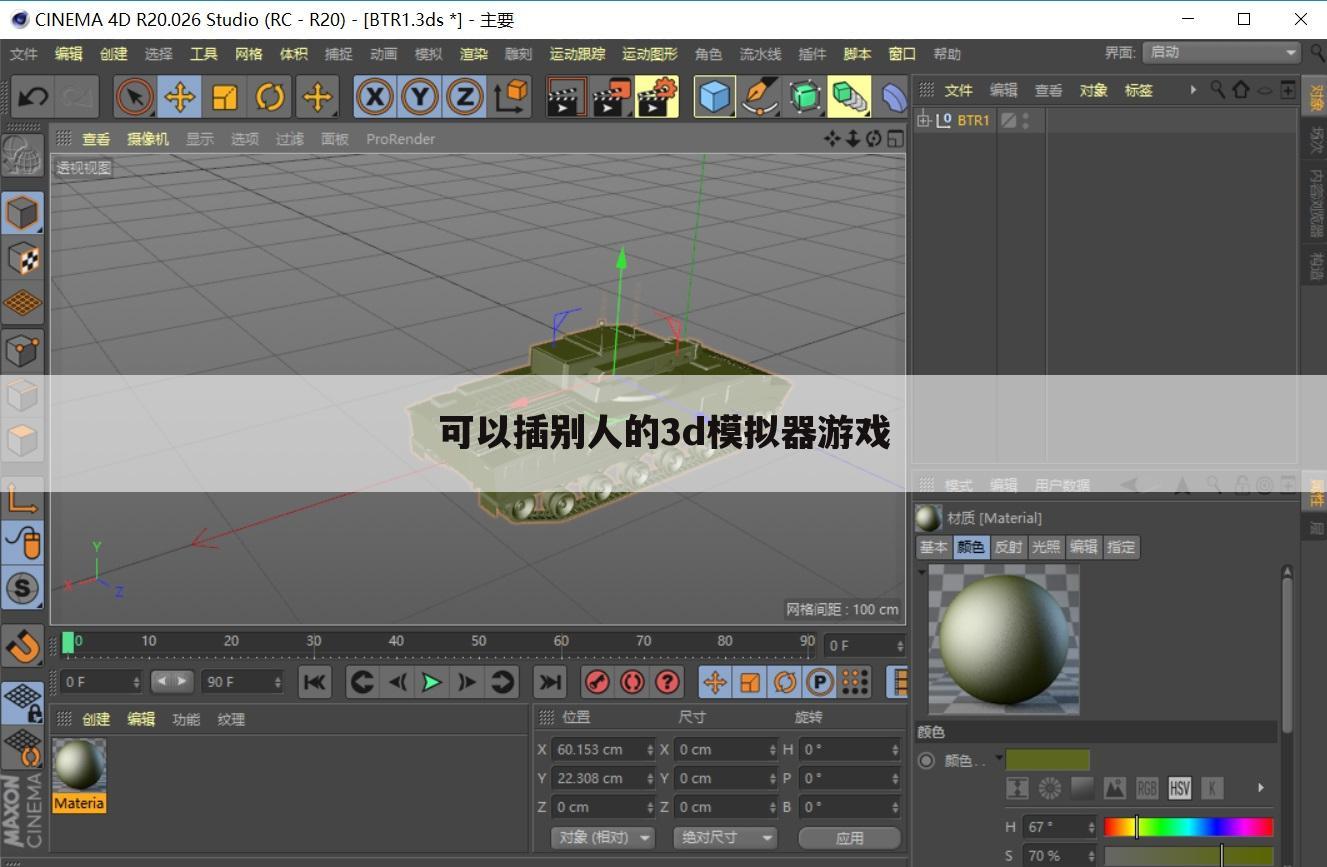Open the 模拟 menu

coord(428,54)
